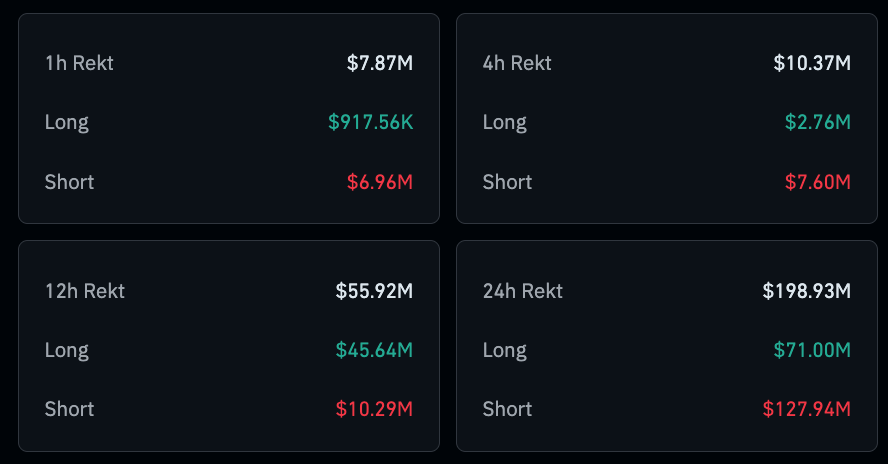Click the 4h Rekt total $10.37M

point(812,63)
